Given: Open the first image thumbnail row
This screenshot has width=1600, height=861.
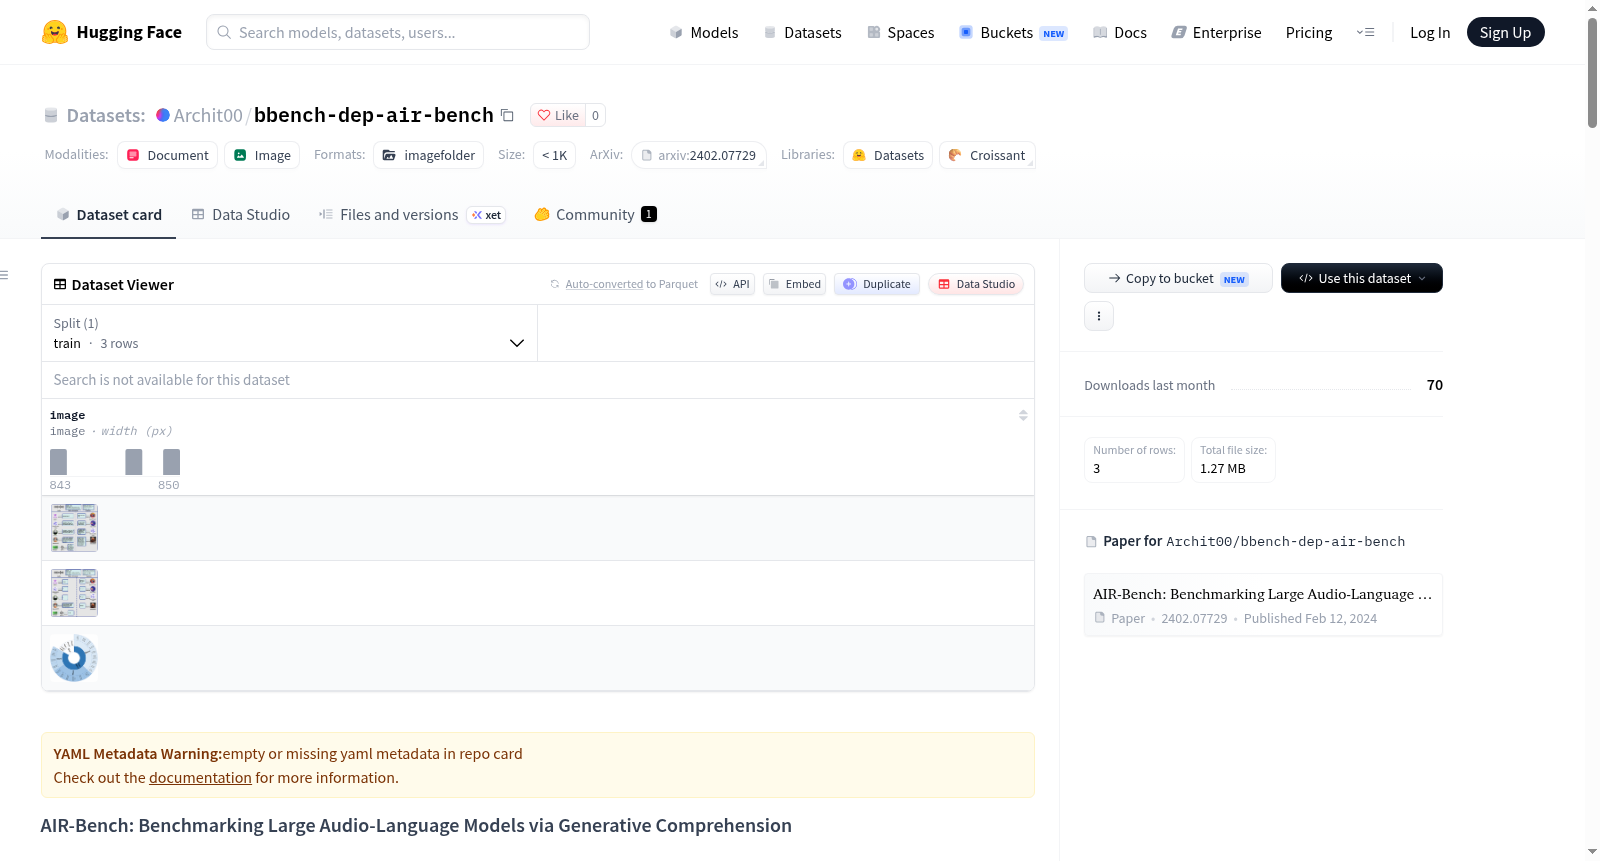Looking at the screenshot, I should point(74,528).
